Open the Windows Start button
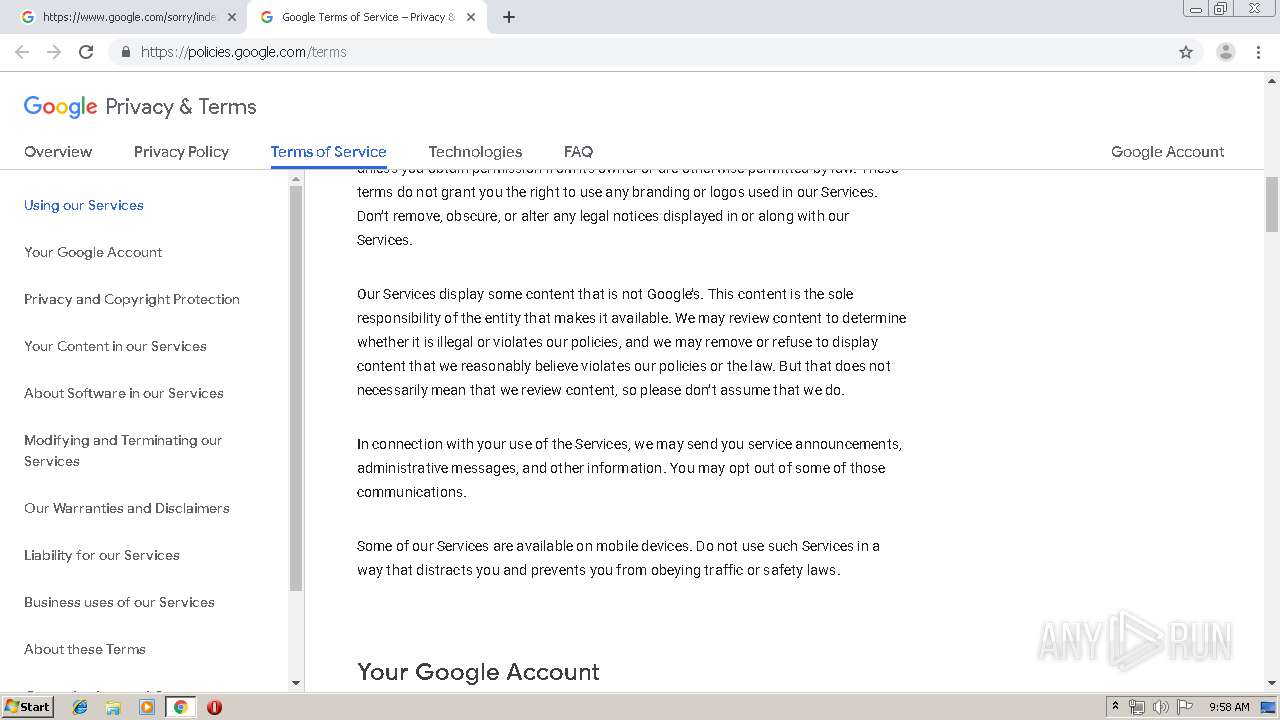The height and width of the screenshot is (720, 1280). click(x=27, y=707)
